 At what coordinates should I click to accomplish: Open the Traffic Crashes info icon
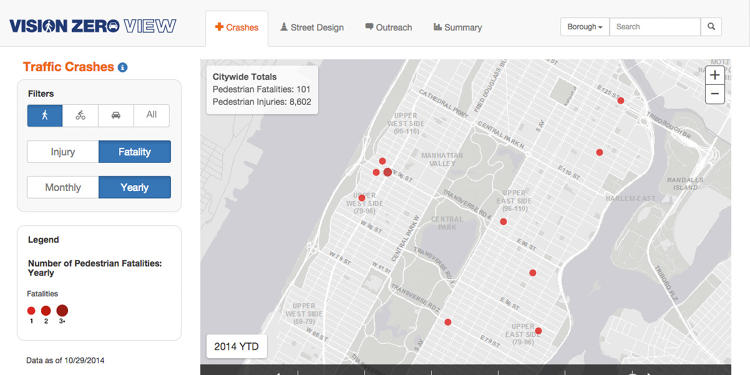(x=122, y=67)
